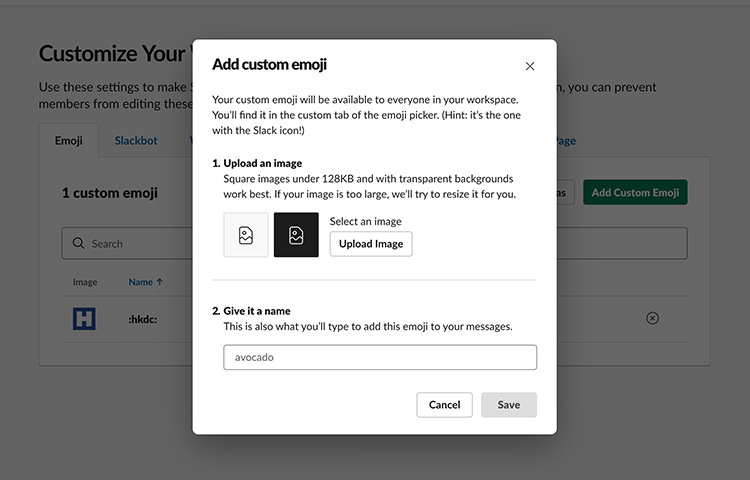Click the '1 custom emoji' heading
The width and height of the screenshot is (750, 480).
tap(110, 193)
